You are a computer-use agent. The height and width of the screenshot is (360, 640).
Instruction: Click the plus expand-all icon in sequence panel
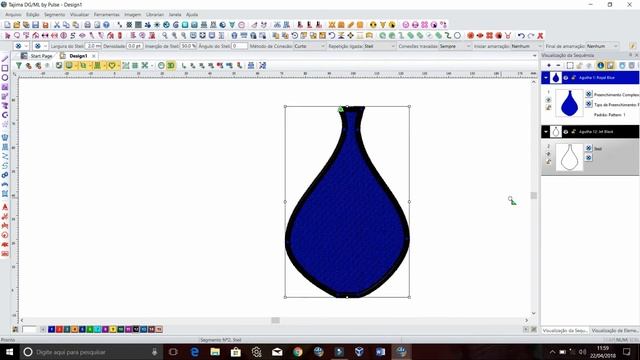(x=549, y=65)
